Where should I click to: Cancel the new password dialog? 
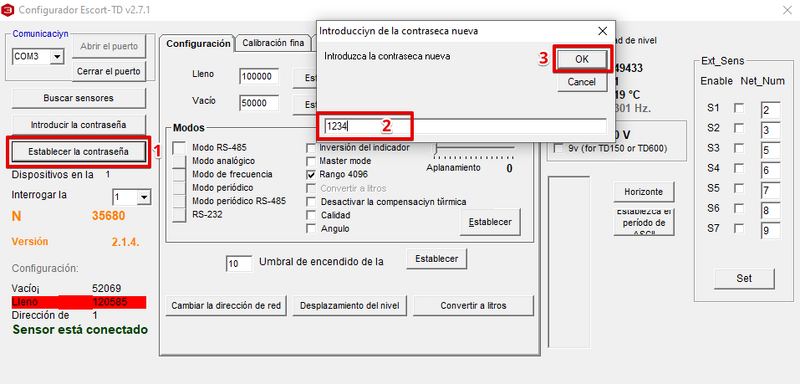[582, 82]
